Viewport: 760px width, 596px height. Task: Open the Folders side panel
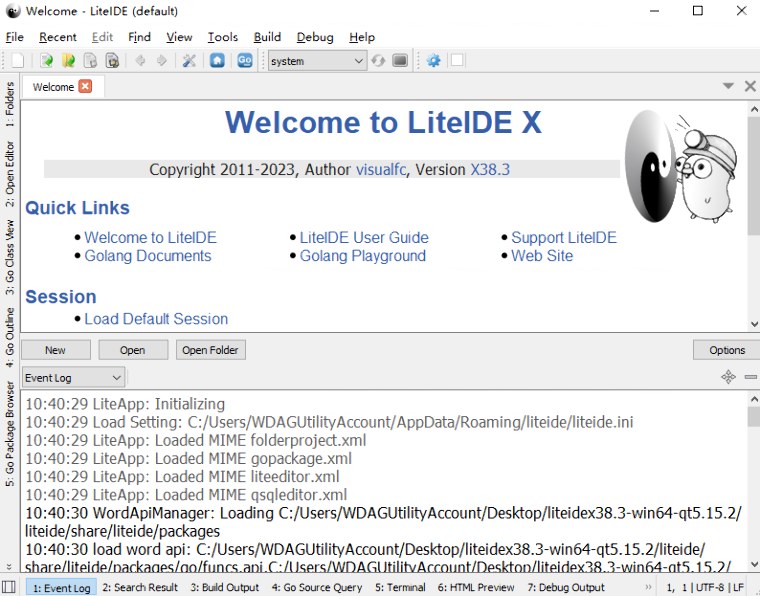tap(10, 104)
